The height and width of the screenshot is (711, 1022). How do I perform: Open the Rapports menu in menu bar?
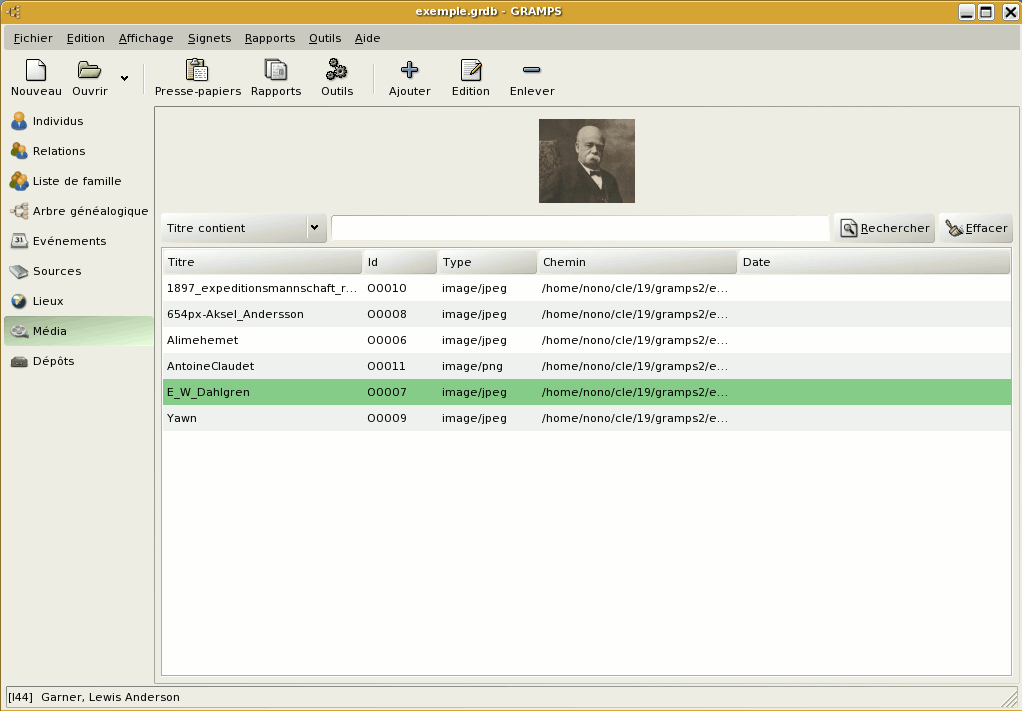pos(270,38)
